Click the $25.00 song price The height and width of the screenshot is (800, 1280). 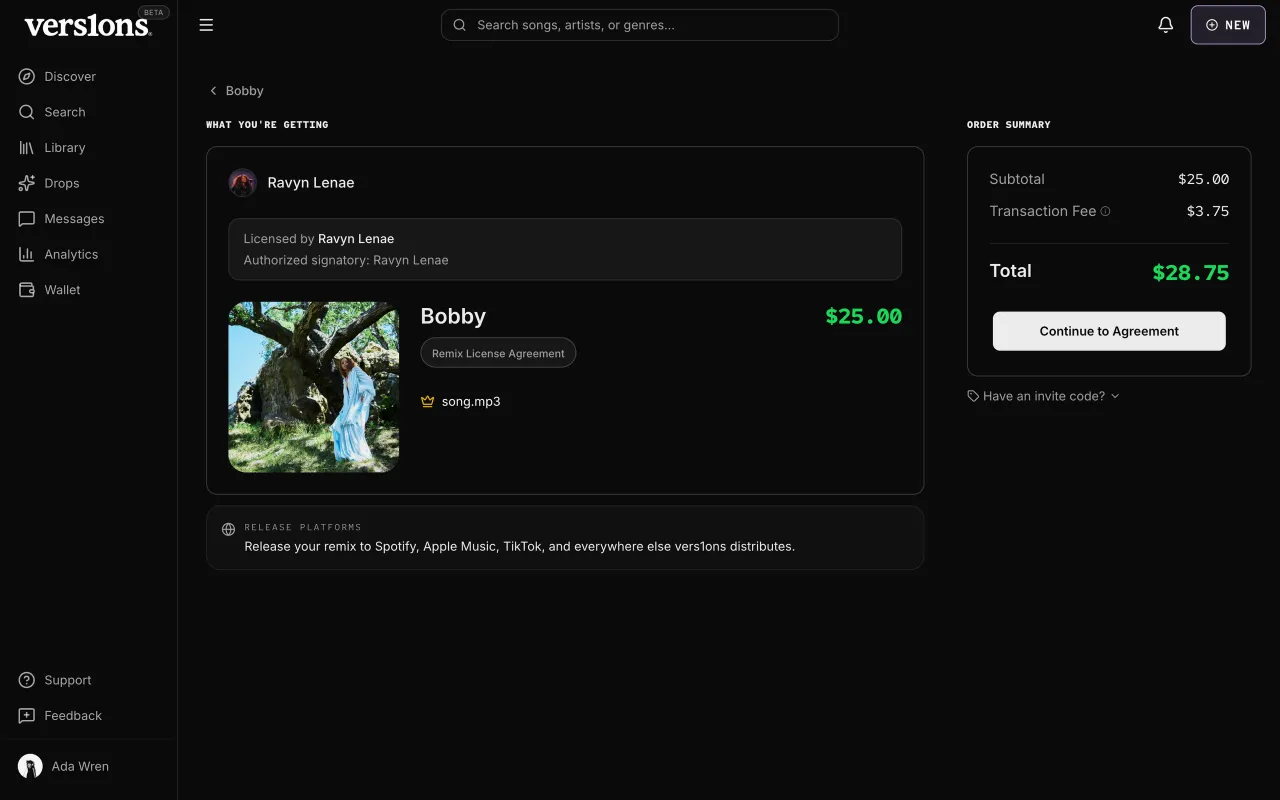click(x=864, y=316)
